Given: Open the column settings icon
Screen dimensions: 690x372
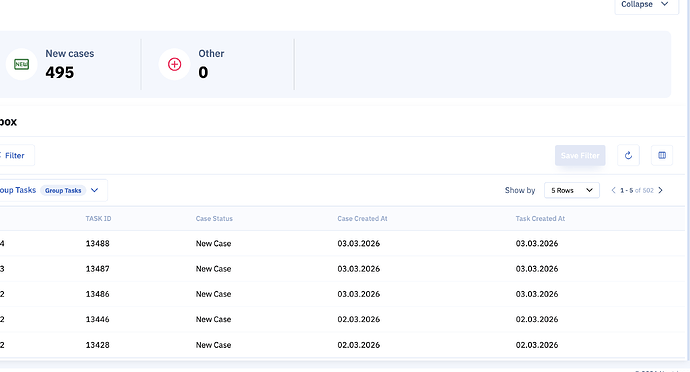Looking at the screenshot, I should [x=662, y=155].
